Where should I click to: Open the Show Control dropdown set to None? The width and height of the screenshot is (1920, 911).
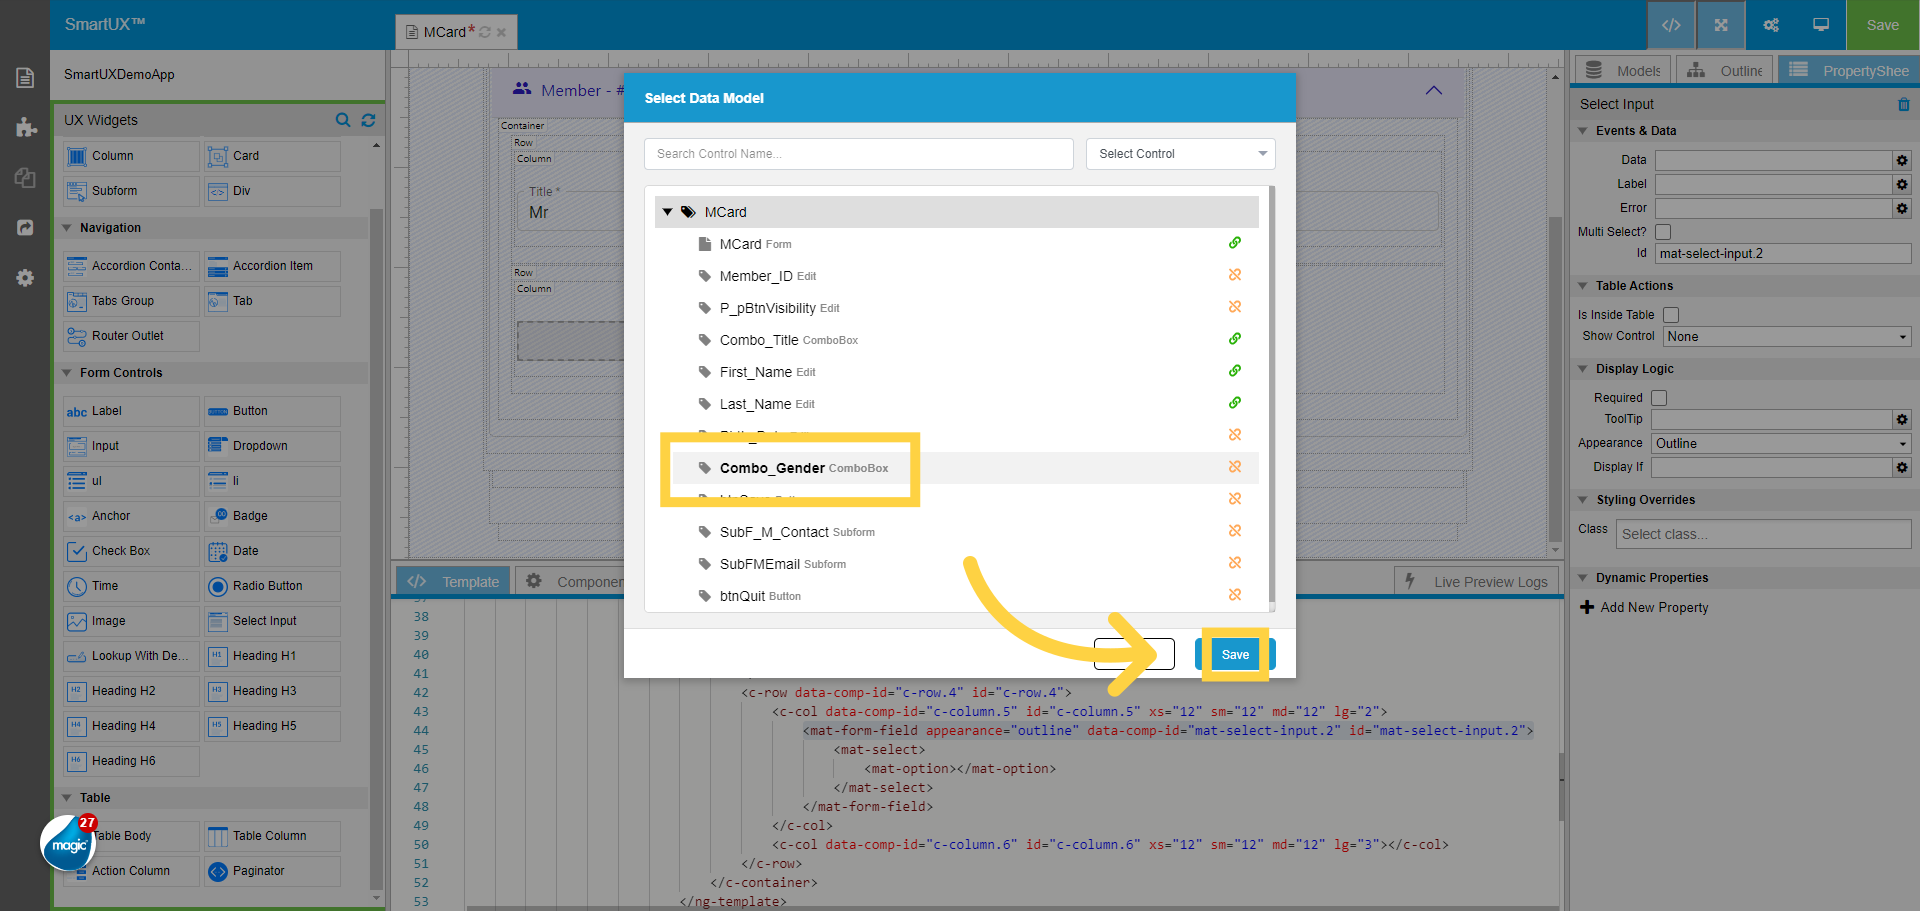click(x=1786, y=336)
